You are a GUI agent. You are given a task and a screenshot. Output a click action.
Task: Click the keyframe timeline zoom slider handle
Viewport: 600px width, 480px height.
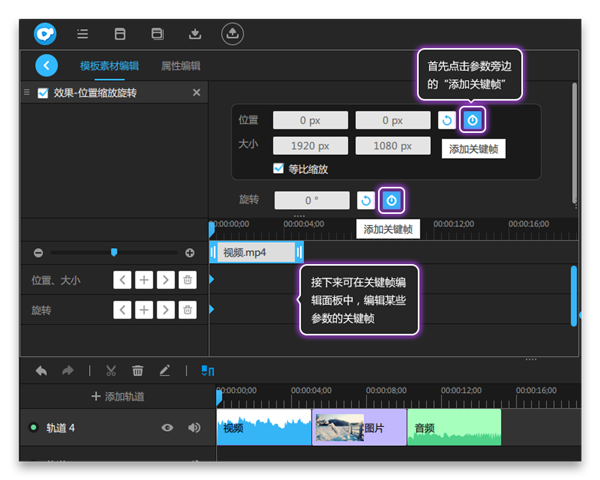(114, 252)
